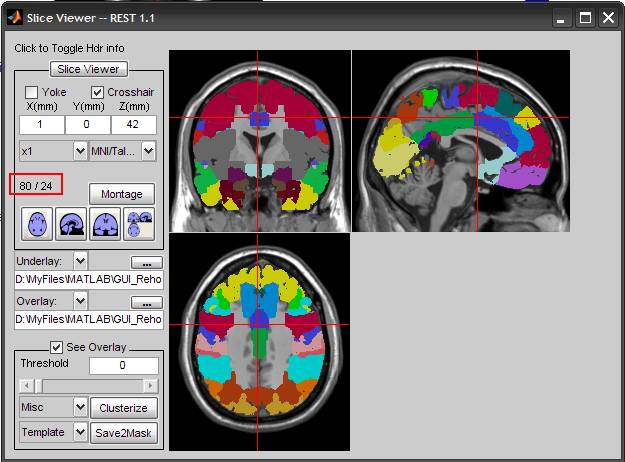
Task: Click the Clusterize button
Action: point(124,408)
